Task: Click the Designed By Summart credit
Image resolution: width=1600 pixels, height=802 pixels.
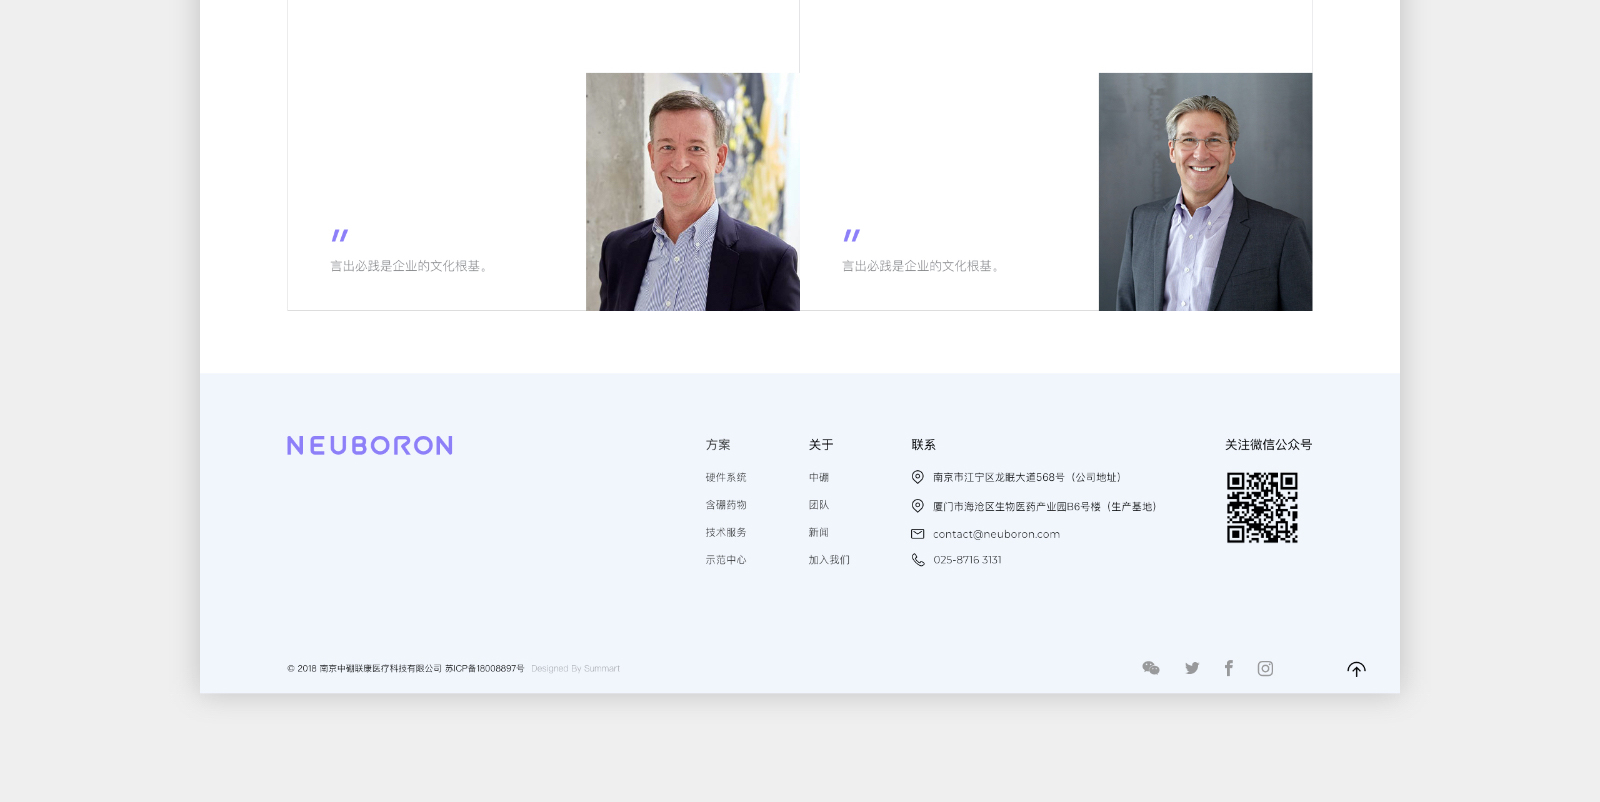Action: point(575,668)
